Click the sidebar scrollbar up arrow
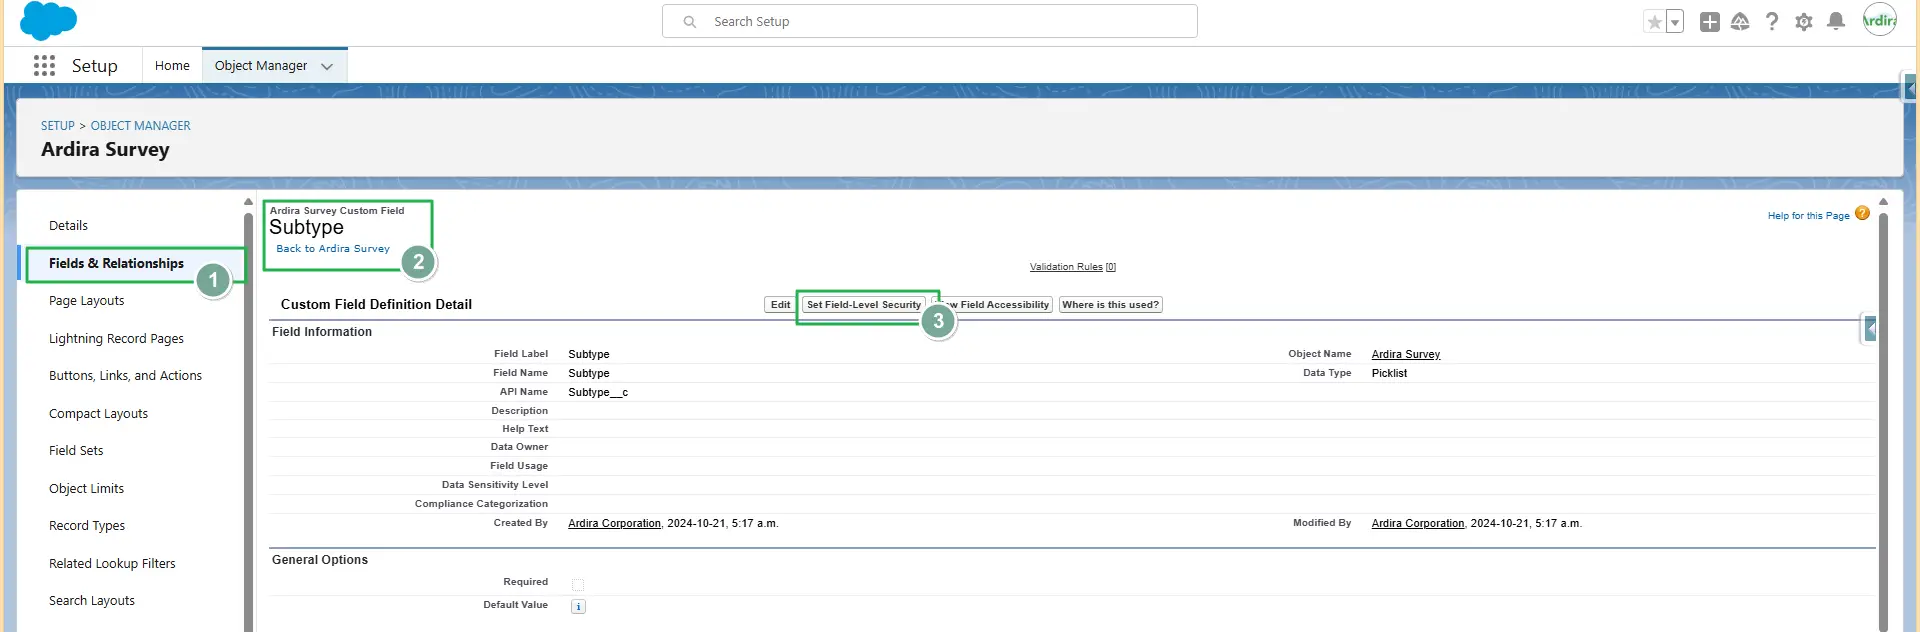This screenshot has height=632, width=1920. 249,202
